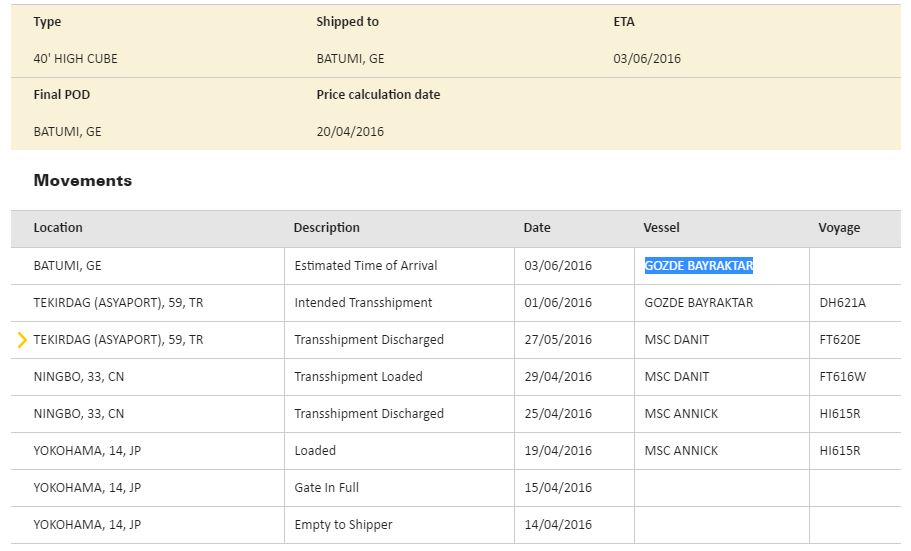Click voyage number FT616W
Viewport: 911px width, 551px height.
[841, 377]
